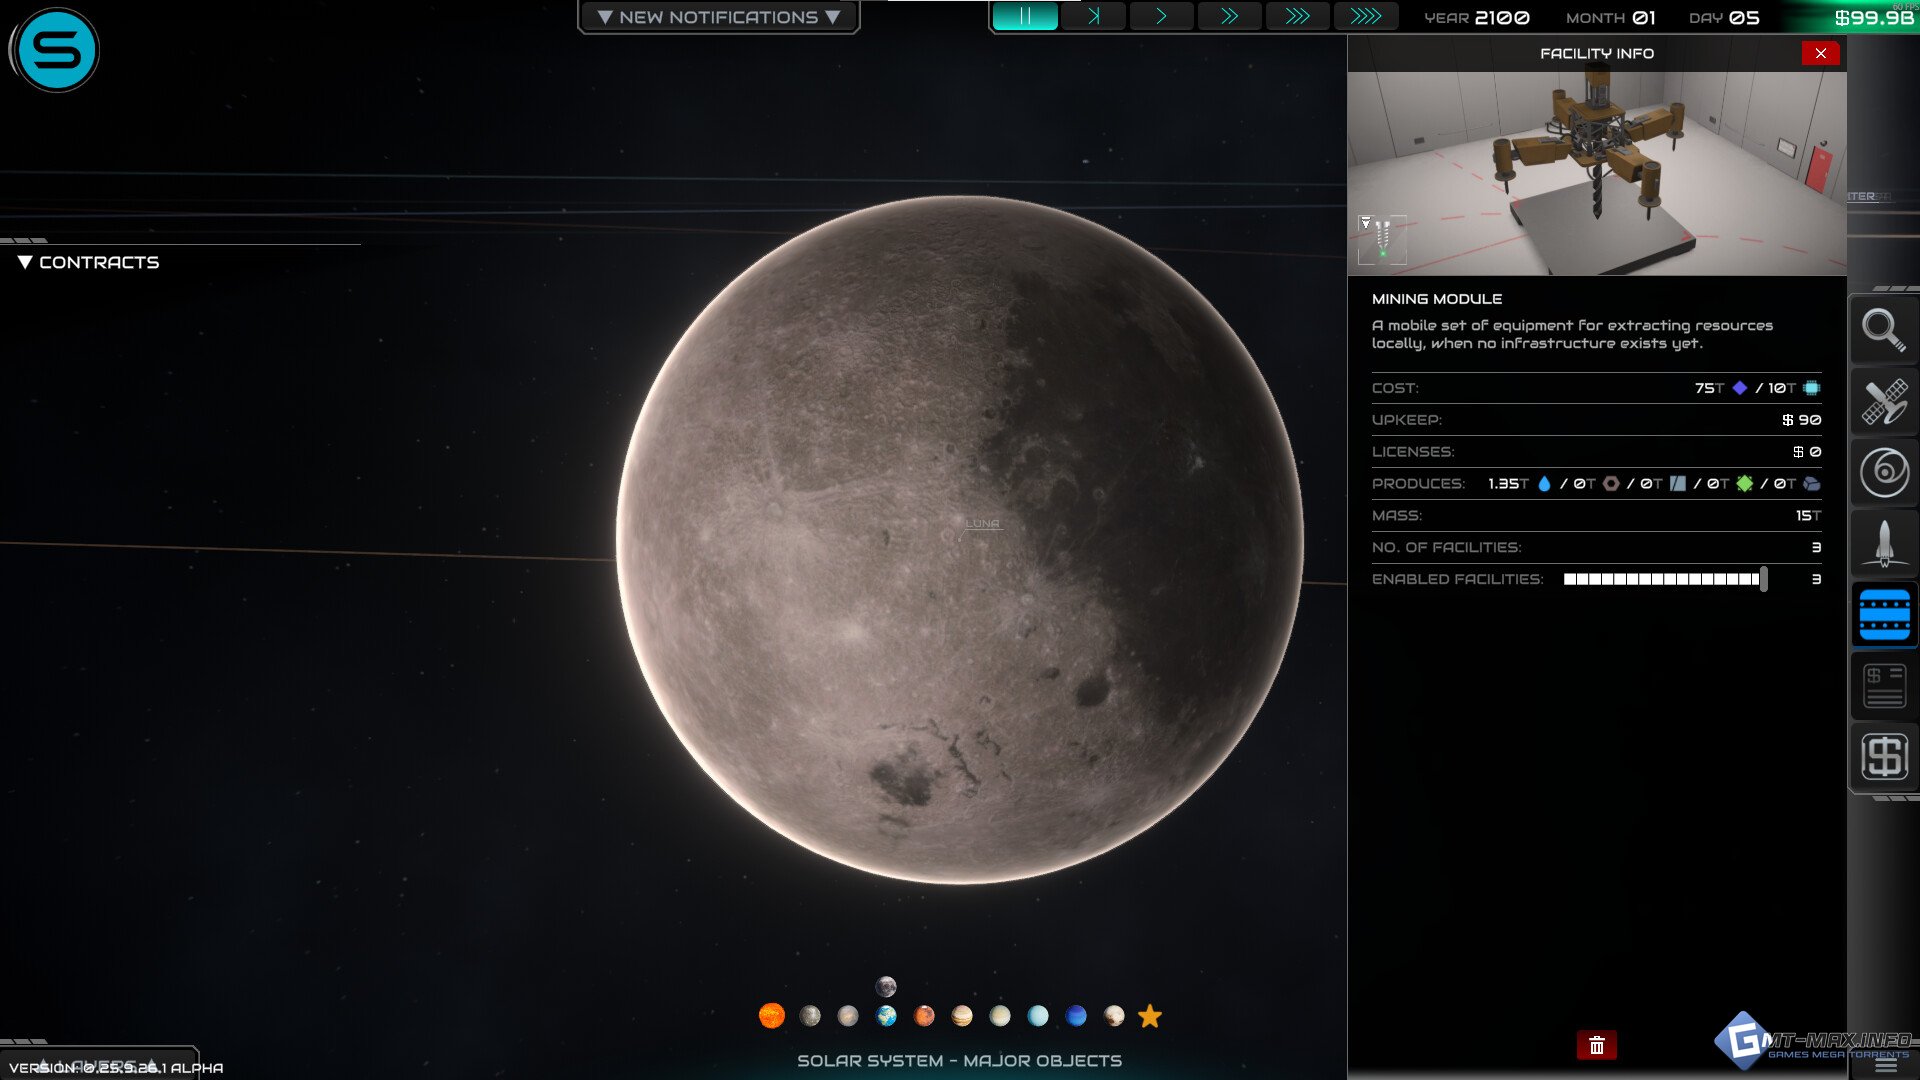Viewport: 1920px width, 1080px height.
Task: Adjust the Enabled Facilities slider
Action: (x=1763, y=579)
